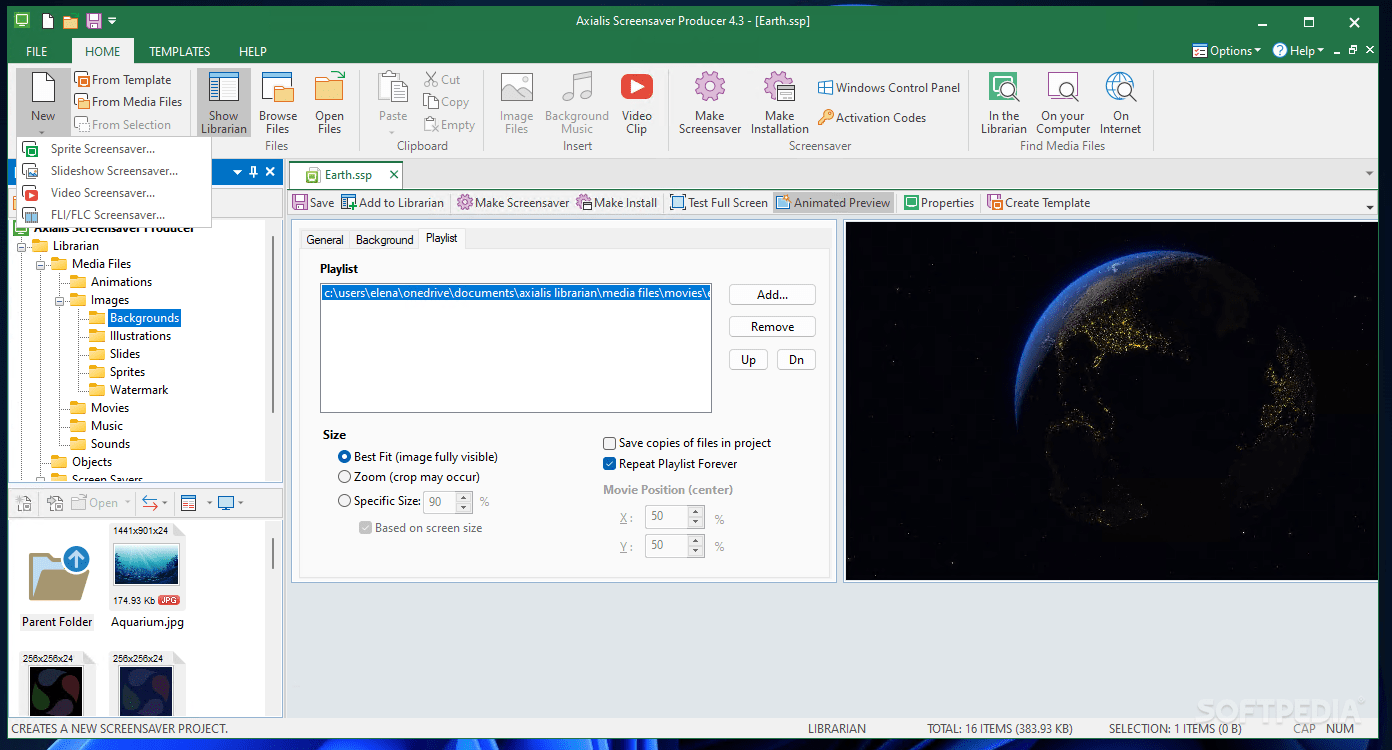Click Make Installation in the ribbon
Viewport: 1392px width, 750px height.
(780, 102)
